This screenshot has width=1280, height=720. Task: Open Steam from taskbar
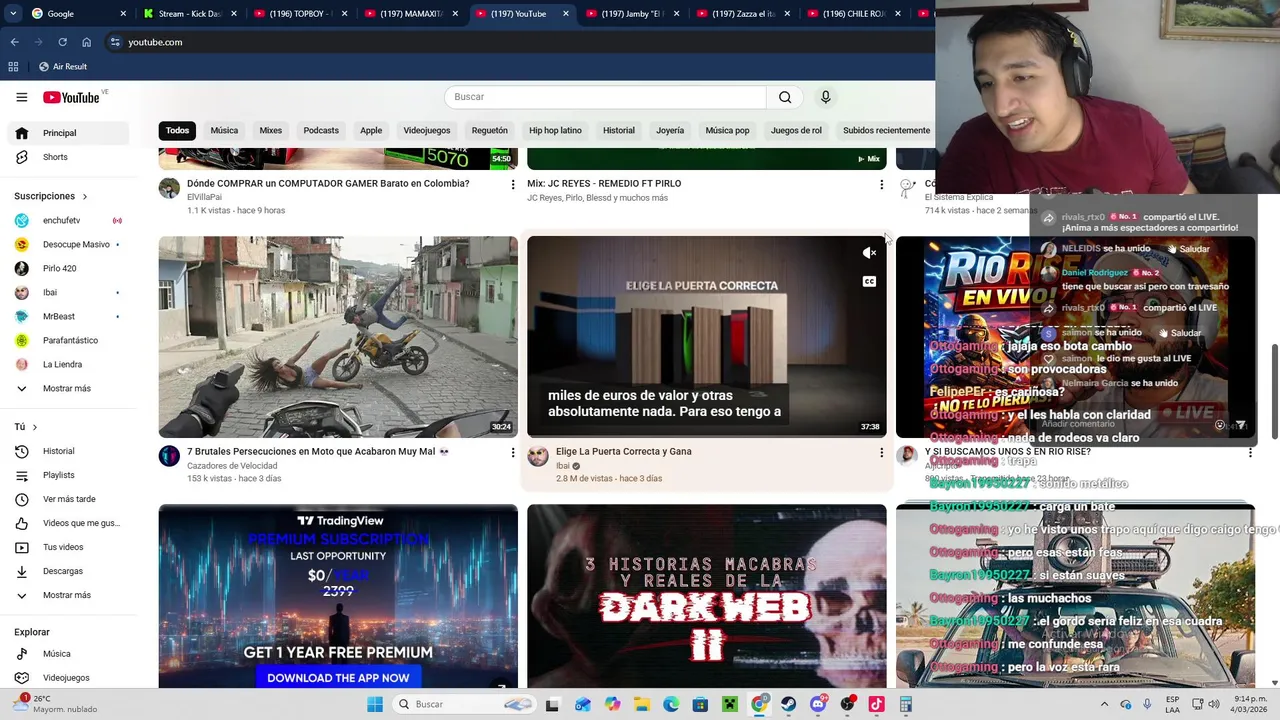point(789,704)
